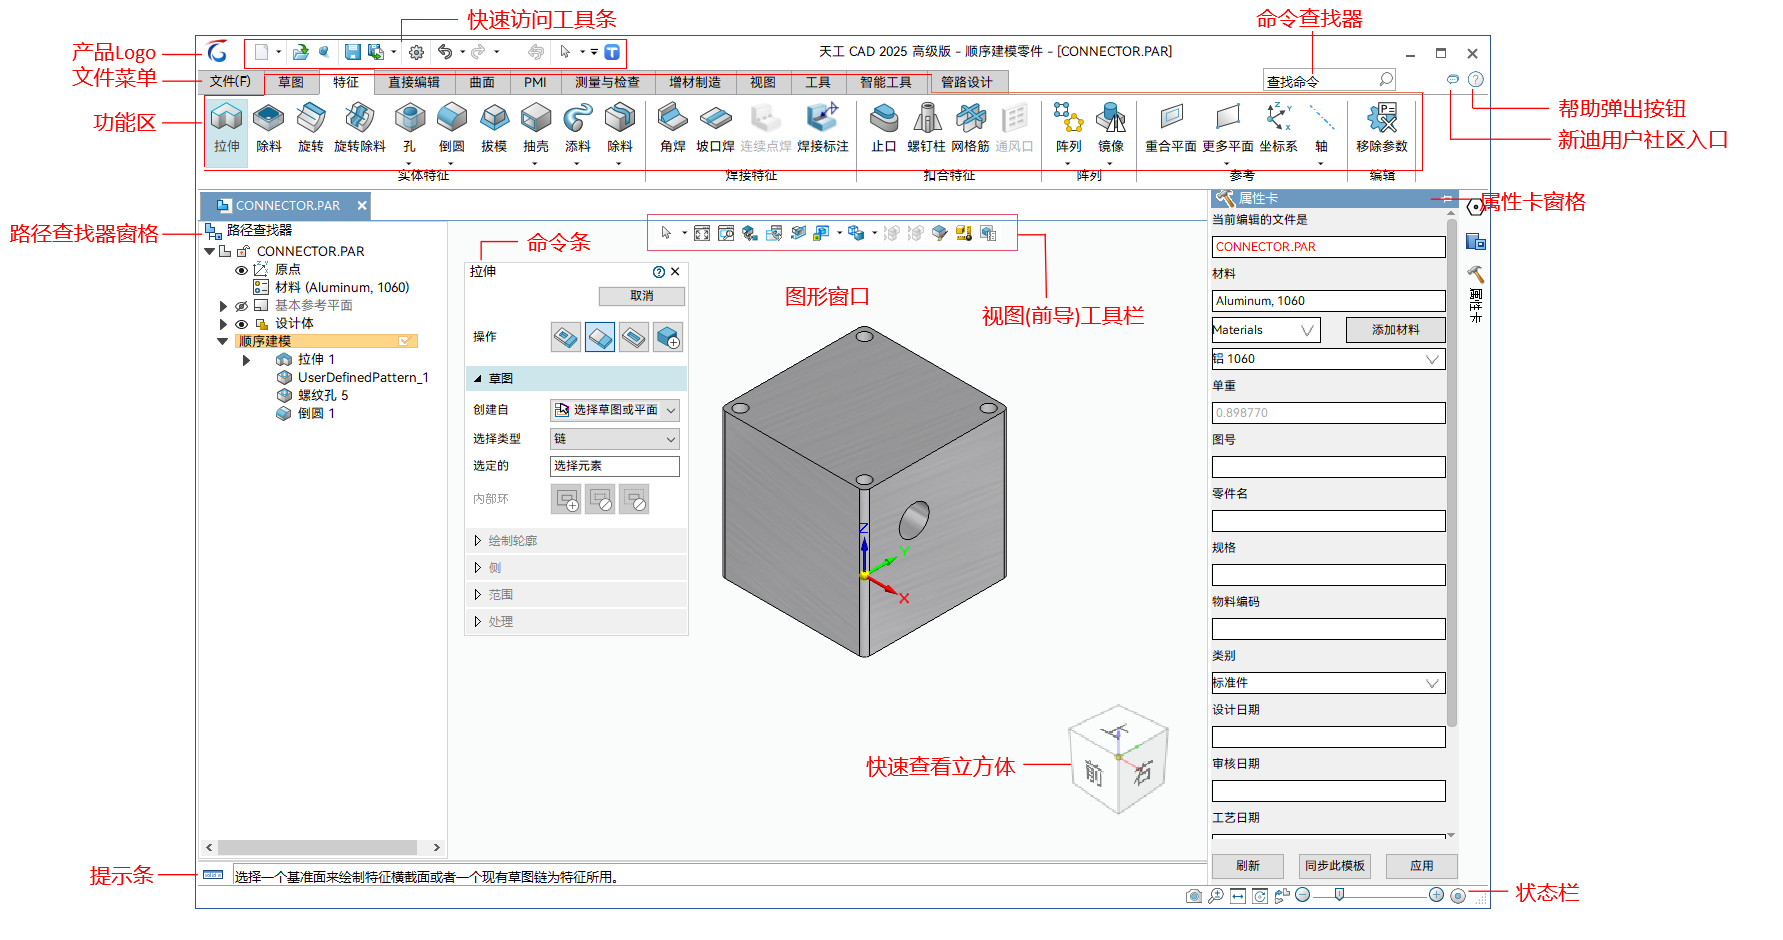Click the 添加材料 button
1783x940 pixels.
[x=1395, y=330]
